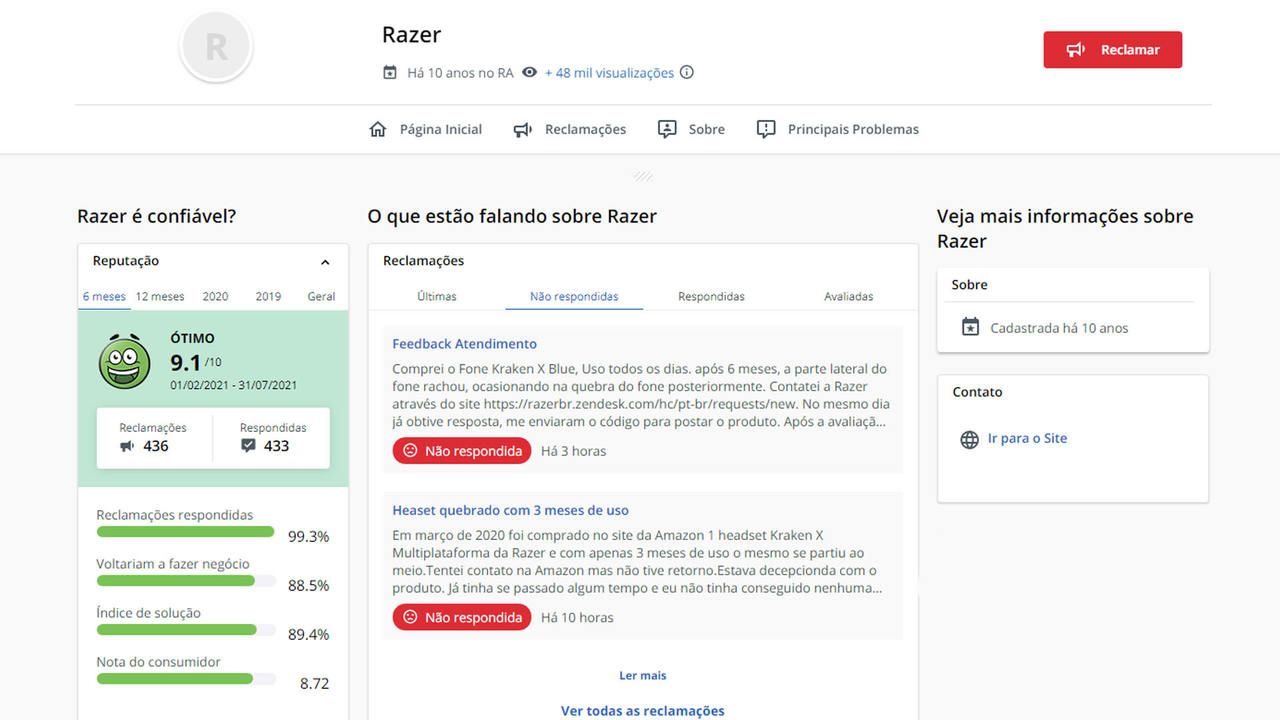Click the 8.72 consumer rating value
This screenshot has width=1280, height=720.
314,684
